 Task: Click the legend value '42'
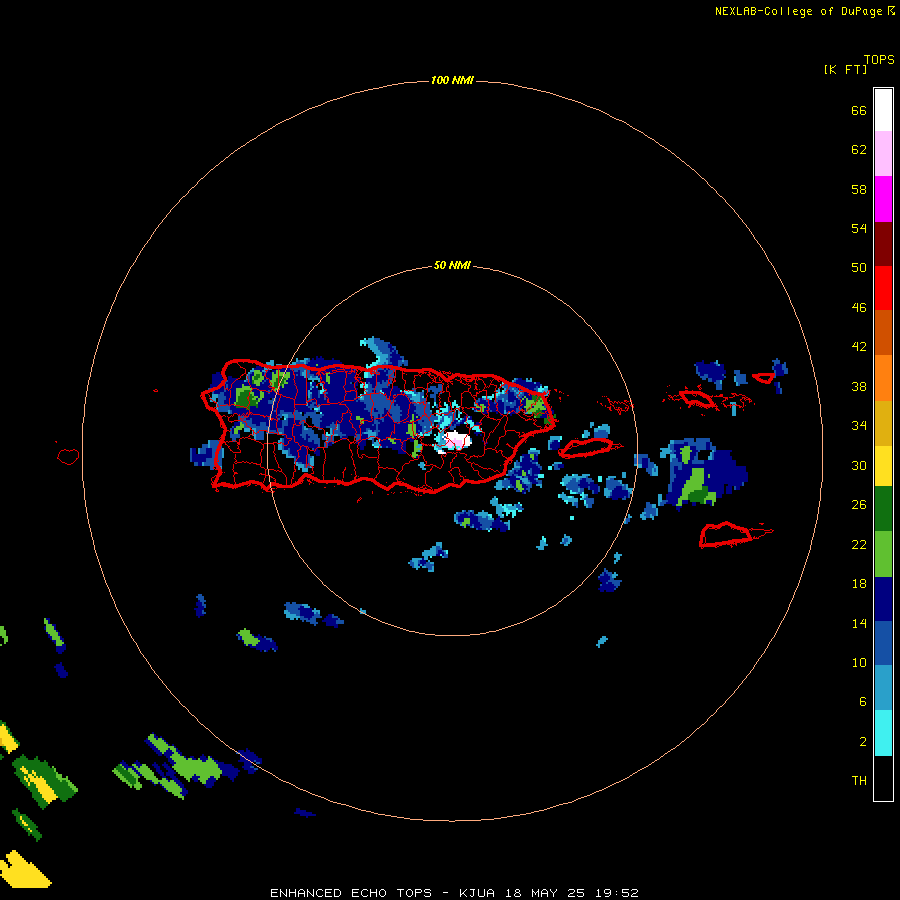point(859,347)
